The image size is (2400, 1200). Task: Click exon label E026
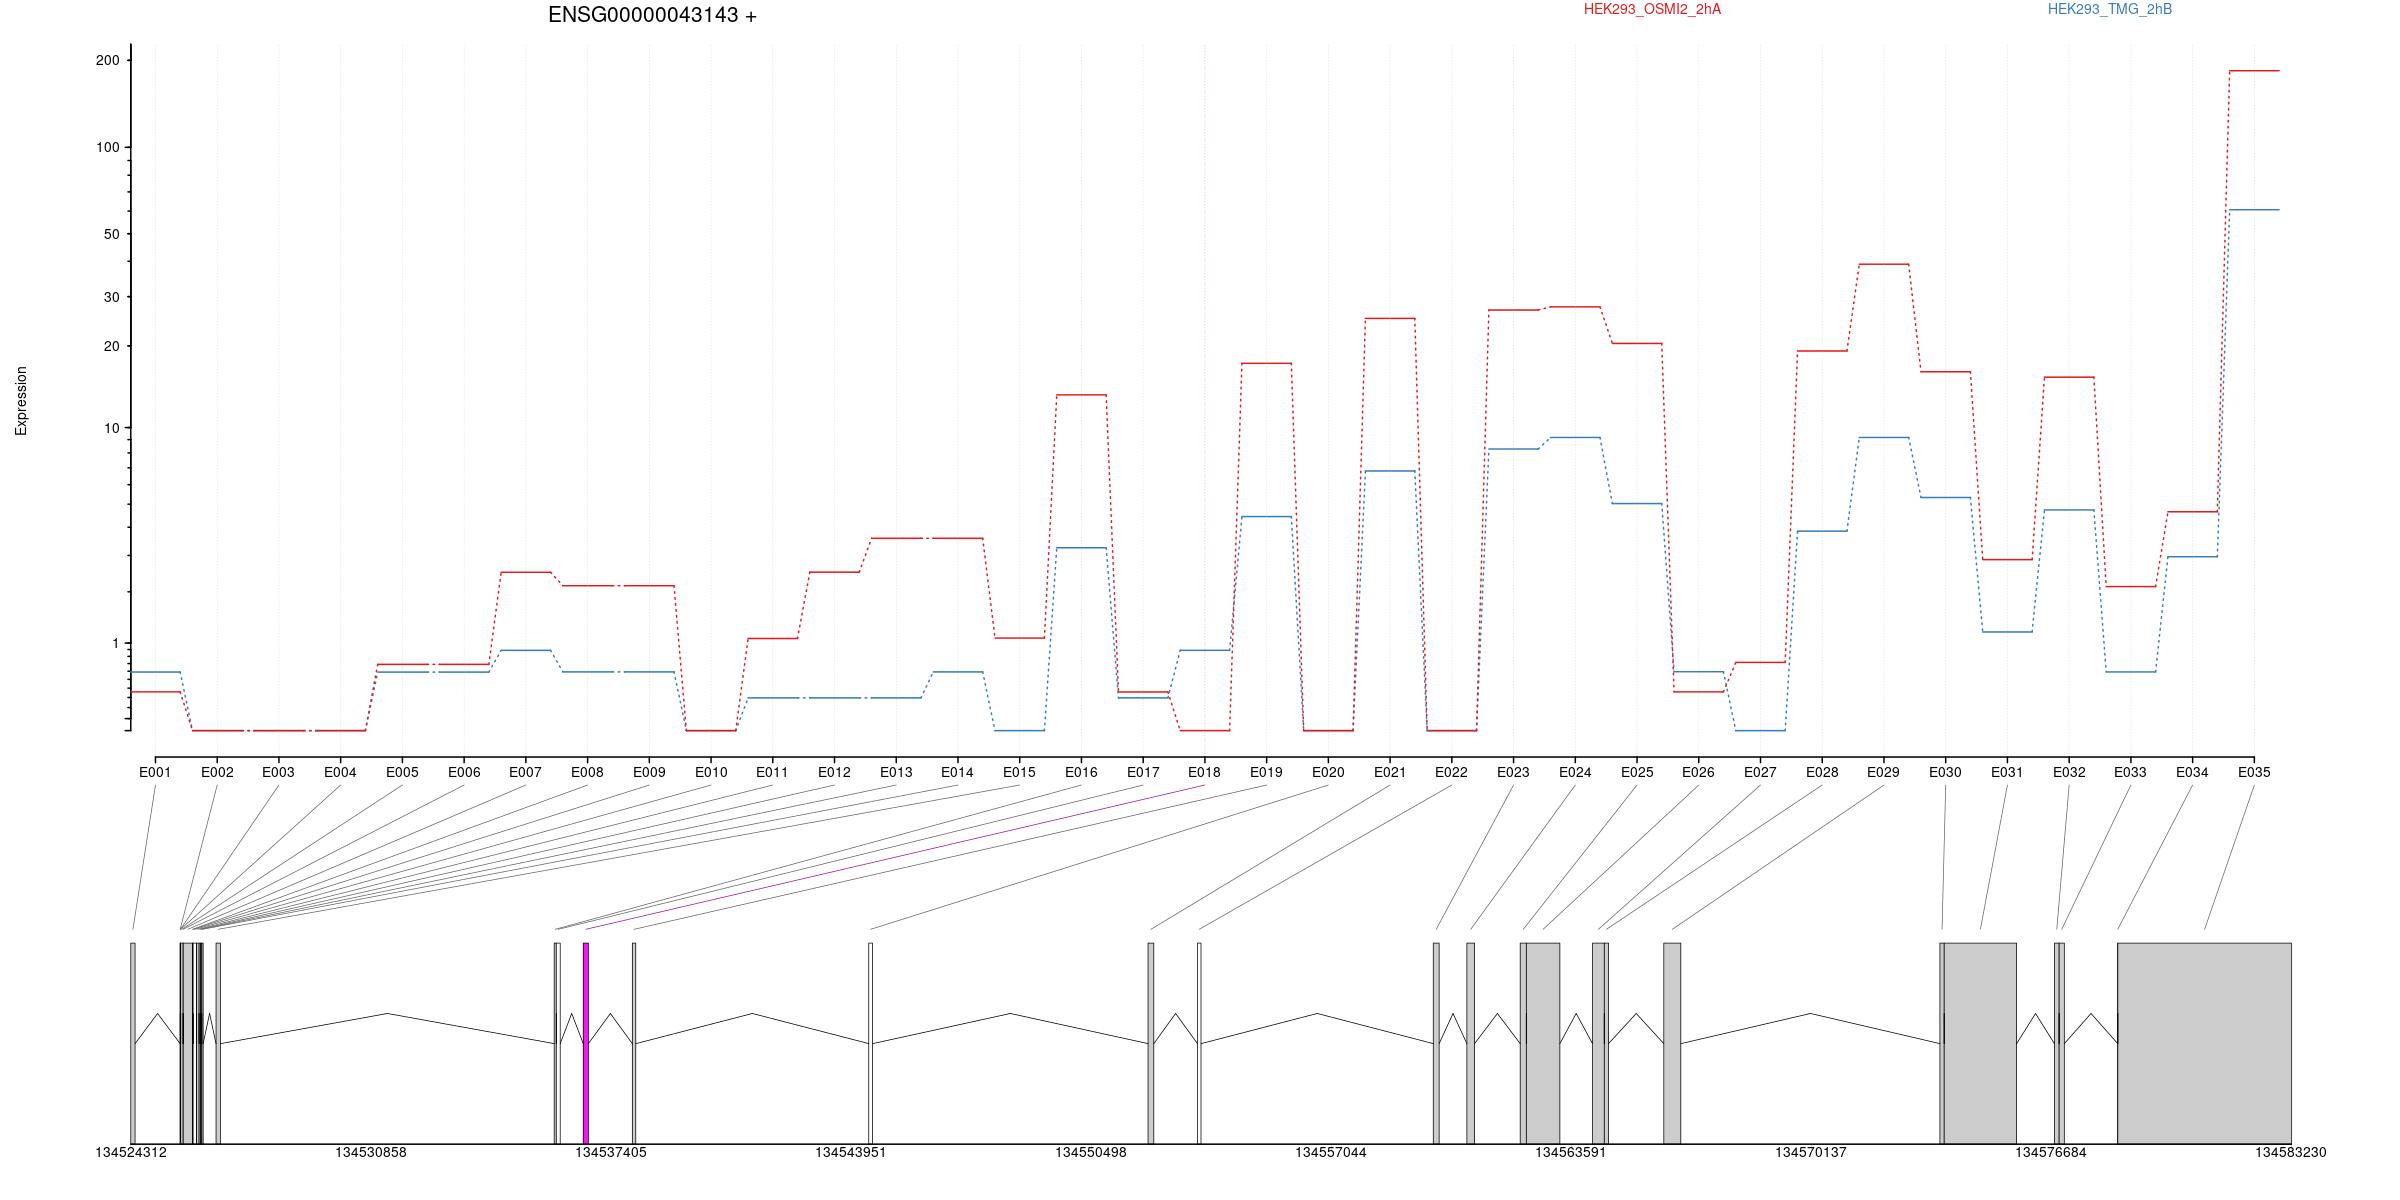click(1698, 772)
